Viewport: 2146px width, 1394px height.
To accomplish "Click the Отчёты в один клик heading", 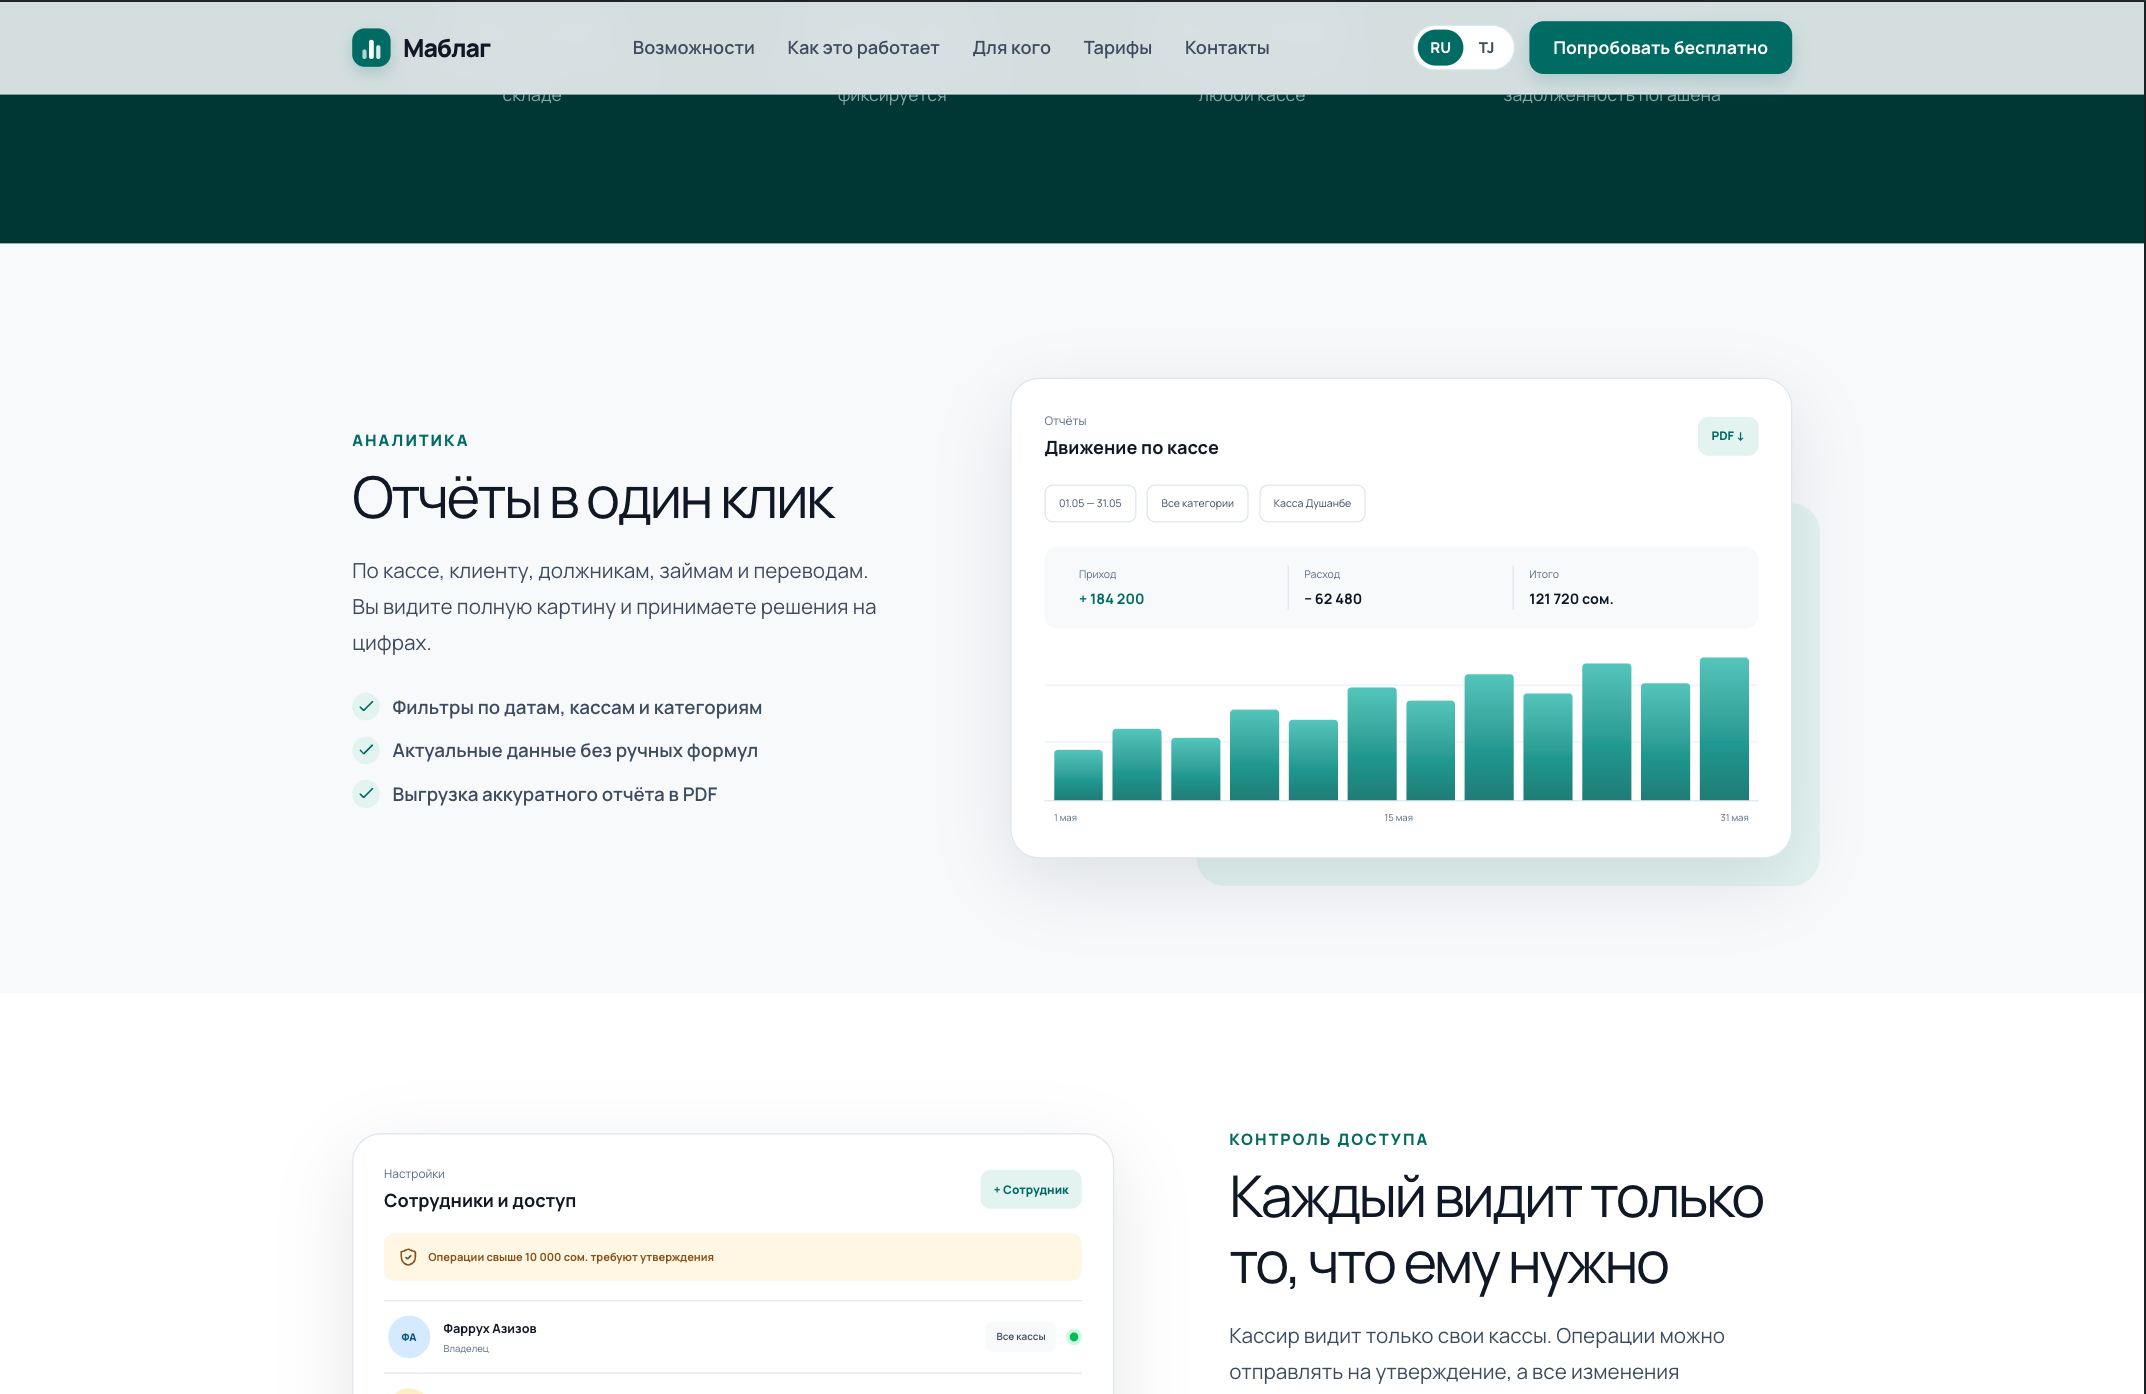I will tap(593, 499).
